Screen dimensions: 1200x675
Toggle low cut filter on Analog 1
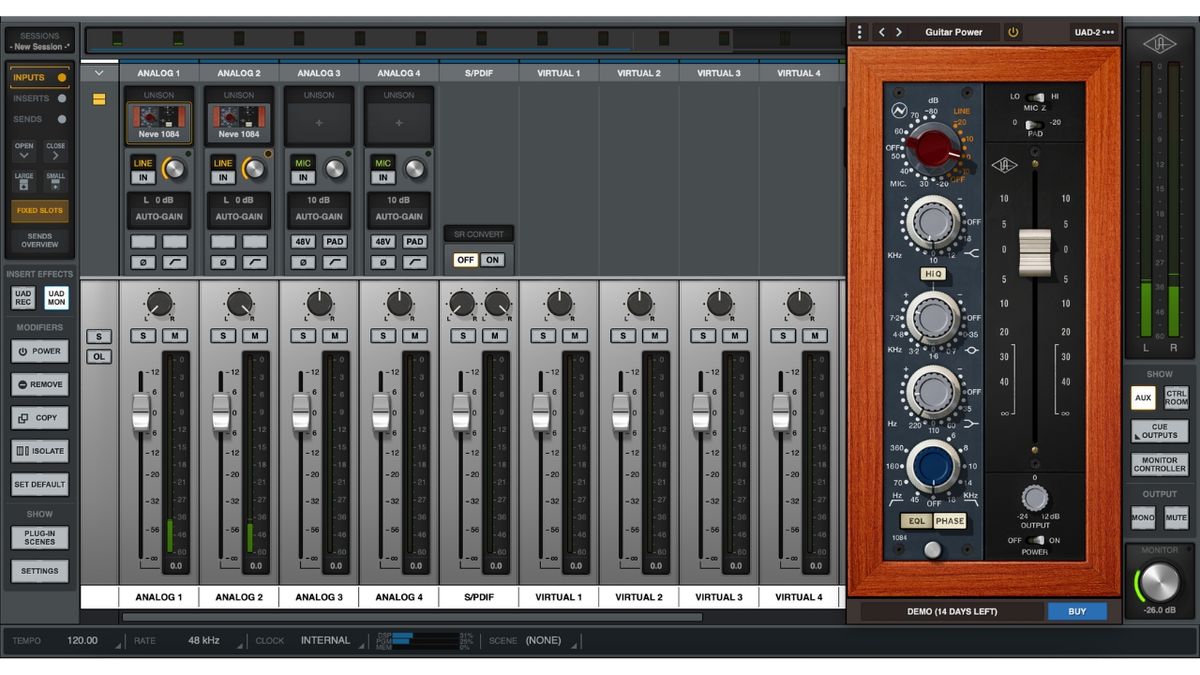[x=175, y=262]
